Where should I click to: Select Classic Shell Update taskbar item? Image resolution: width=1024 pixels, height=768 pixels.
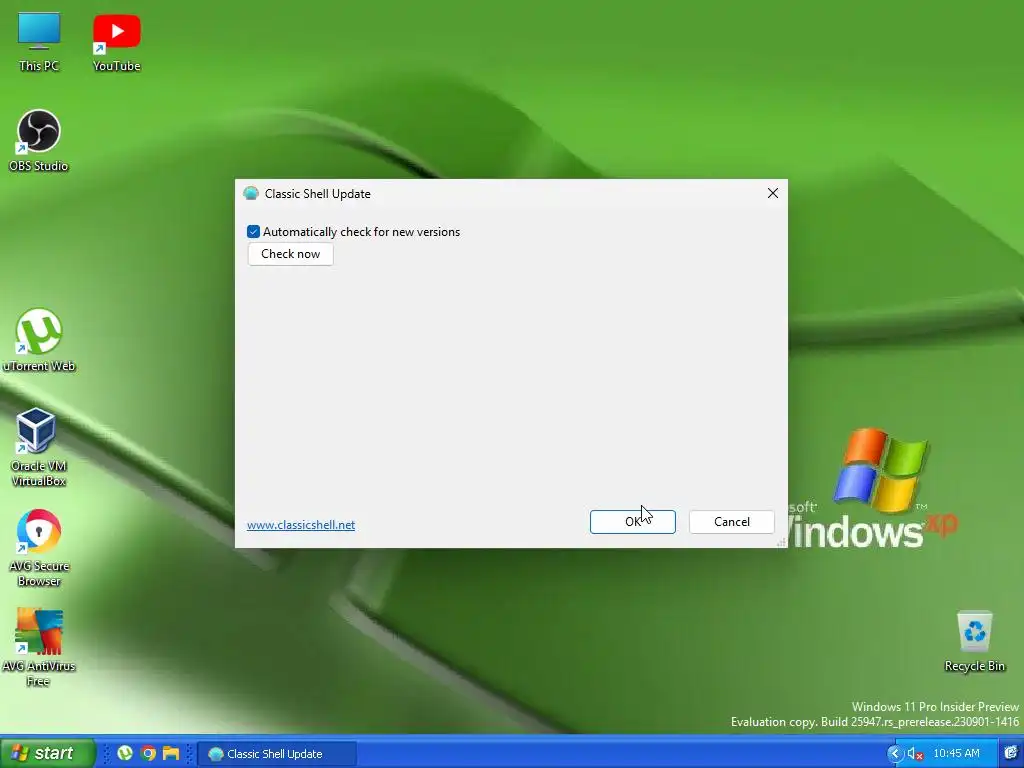pyautogui.click(x=277, y=754)
